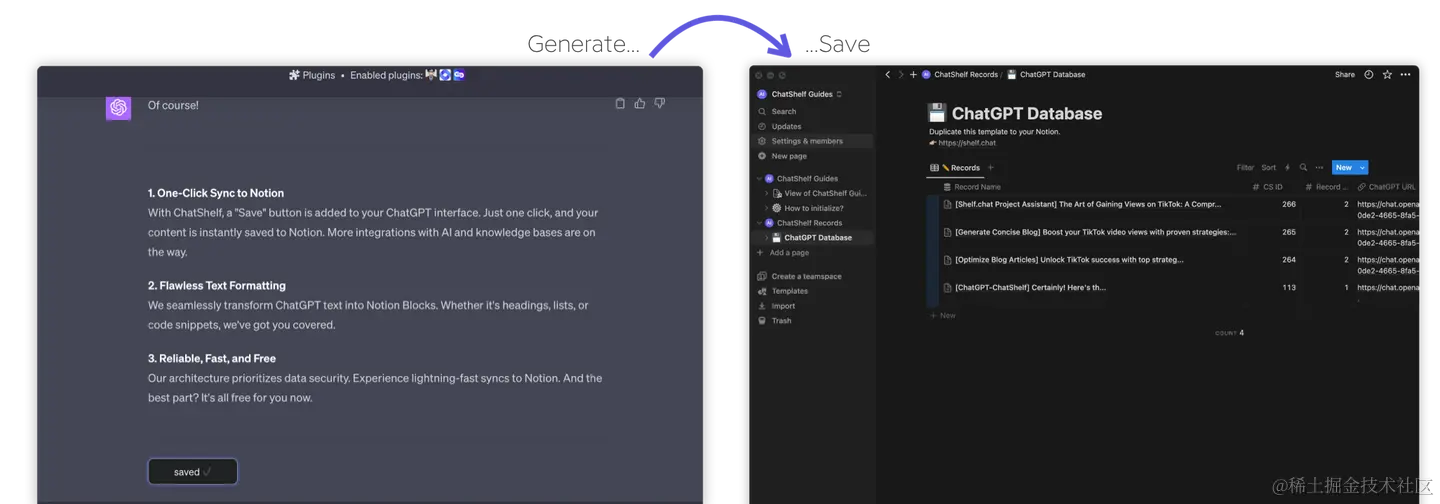Click "+ New" row below the table
The width and height of the screenshot is (1440, 504).
[x=943, y=315]
